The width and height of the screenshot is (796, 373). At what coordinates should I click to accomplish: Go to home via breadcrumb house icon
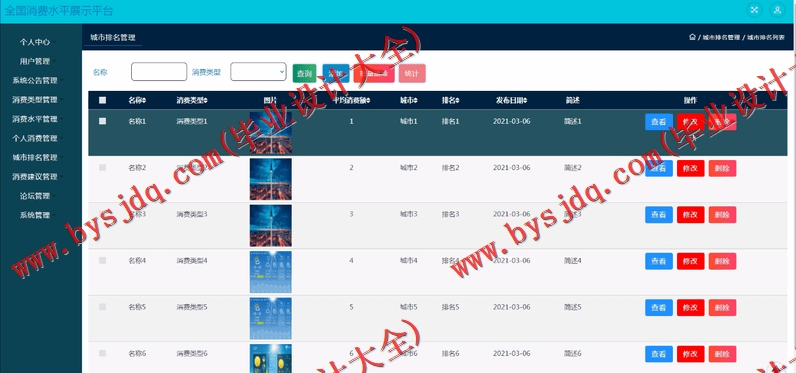pos(692,37)
